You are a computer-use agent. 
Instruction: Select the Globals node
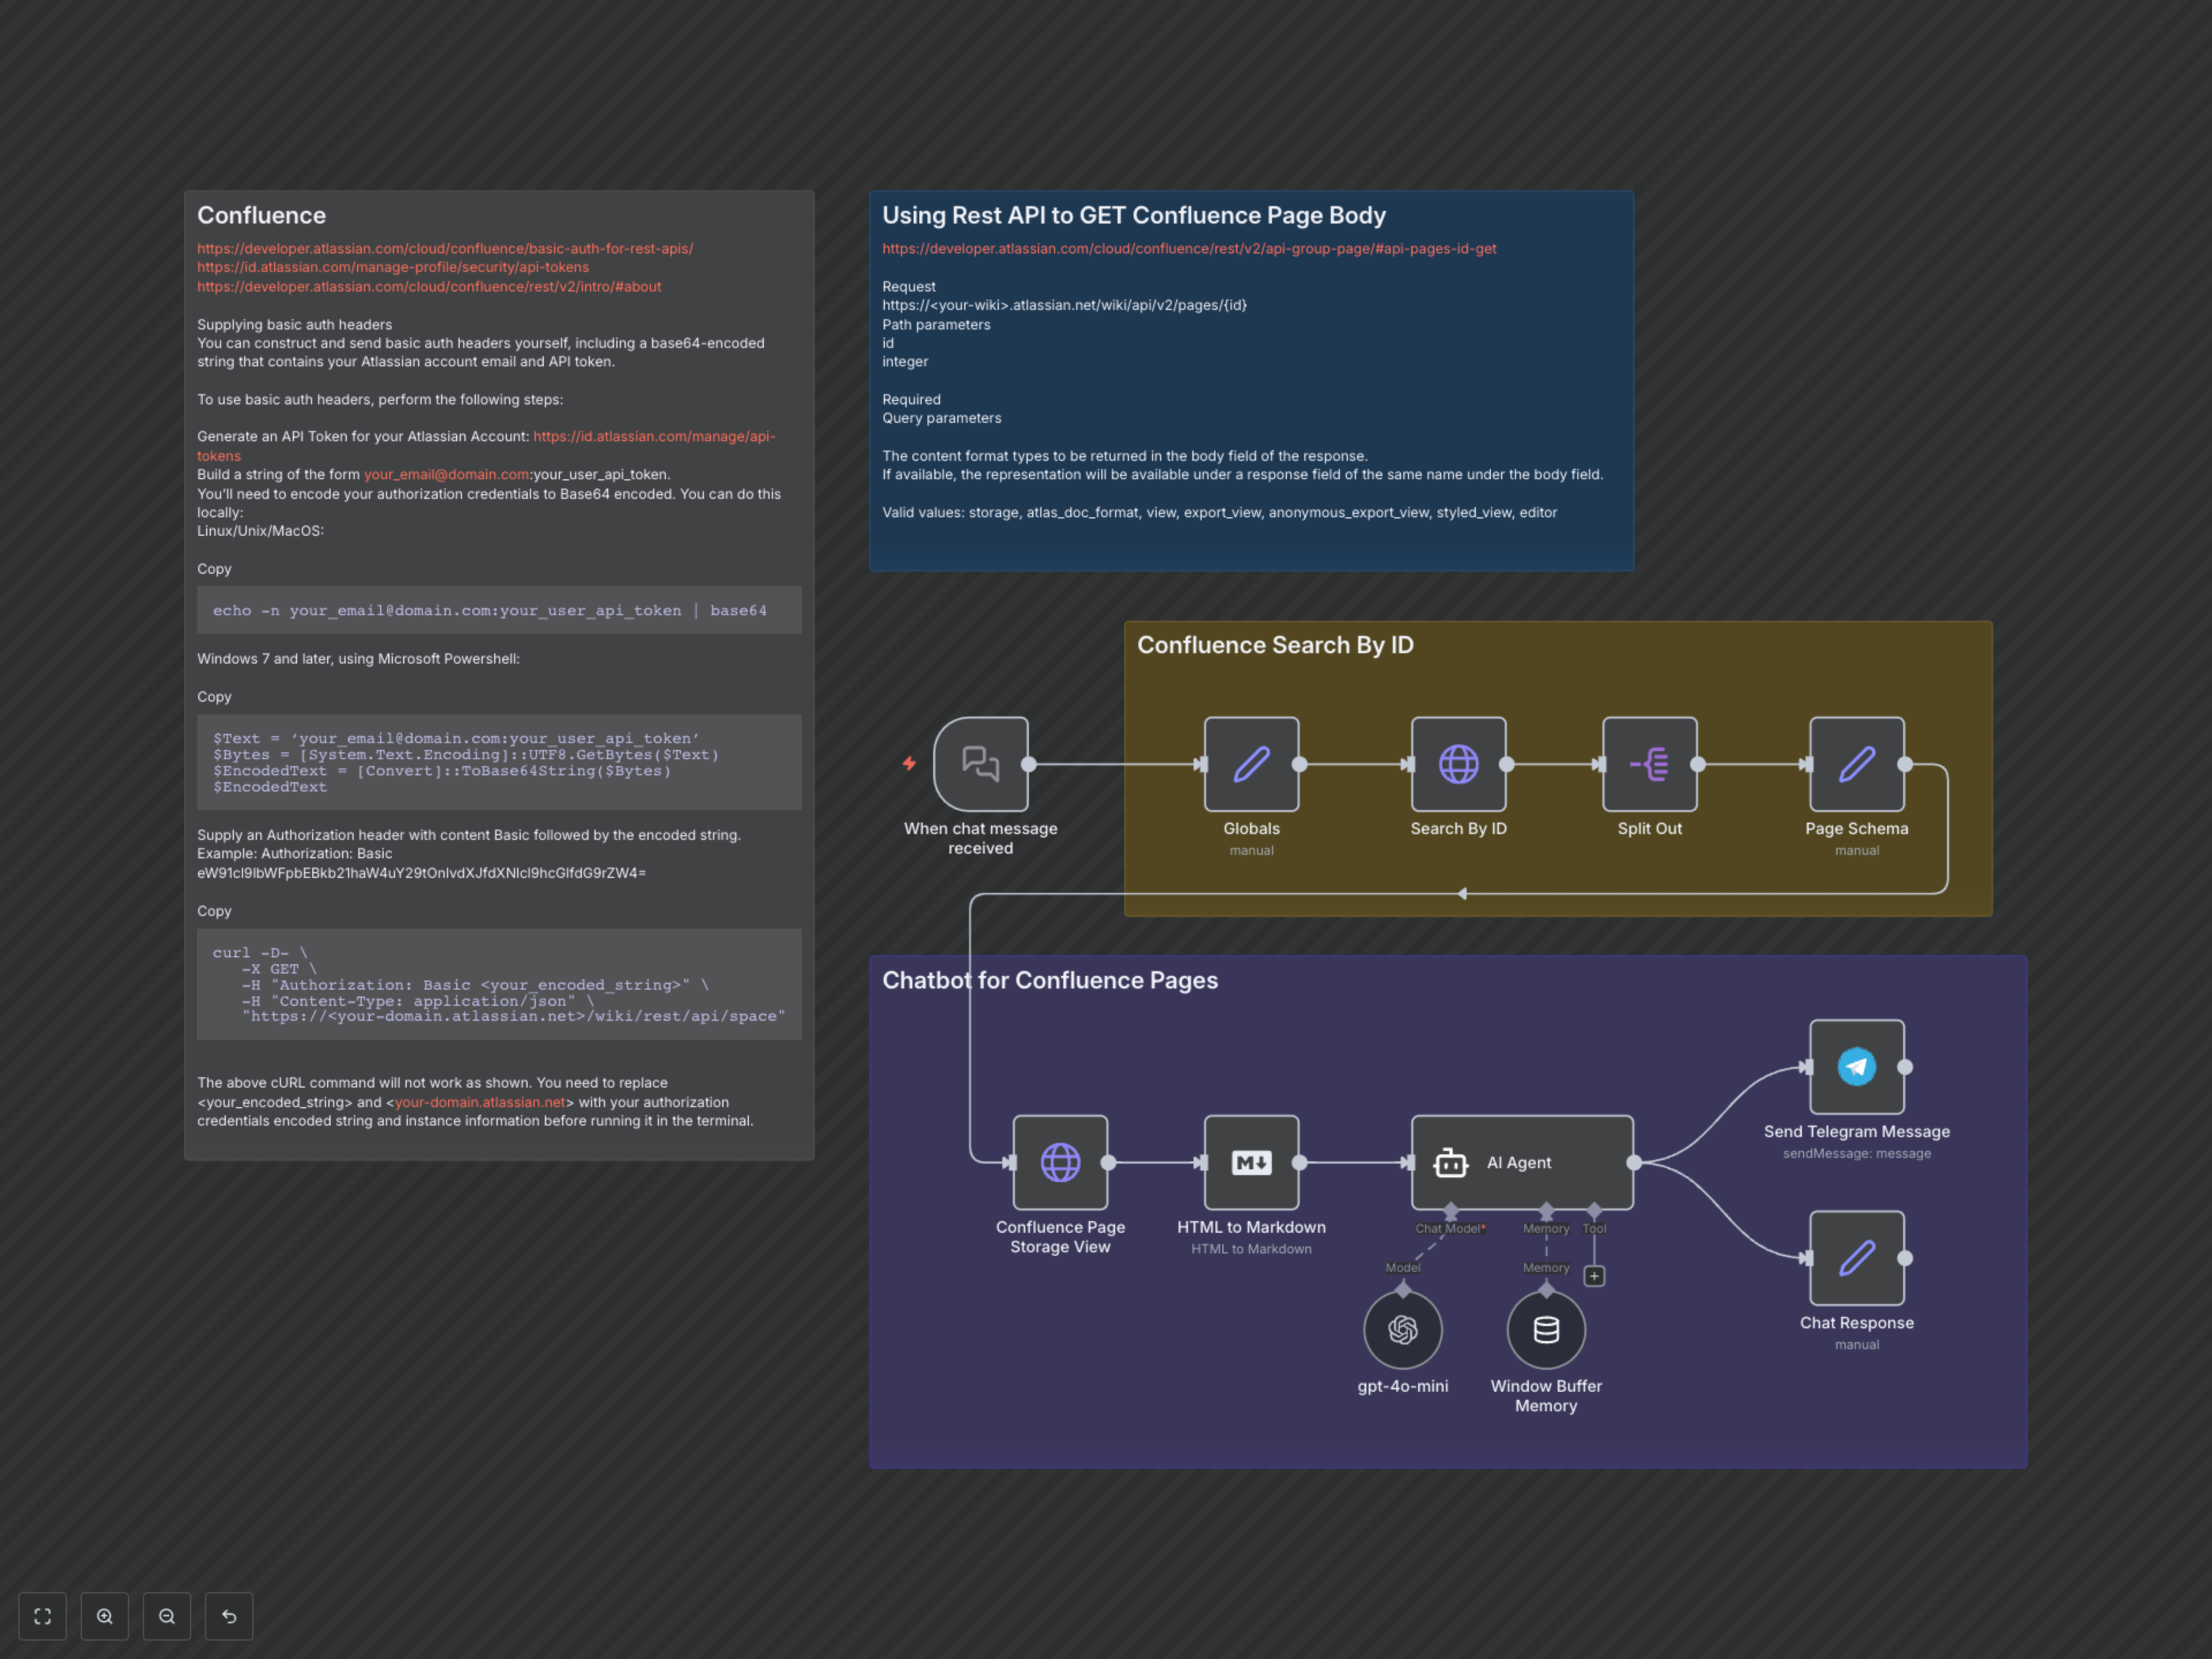point(1251,764)
